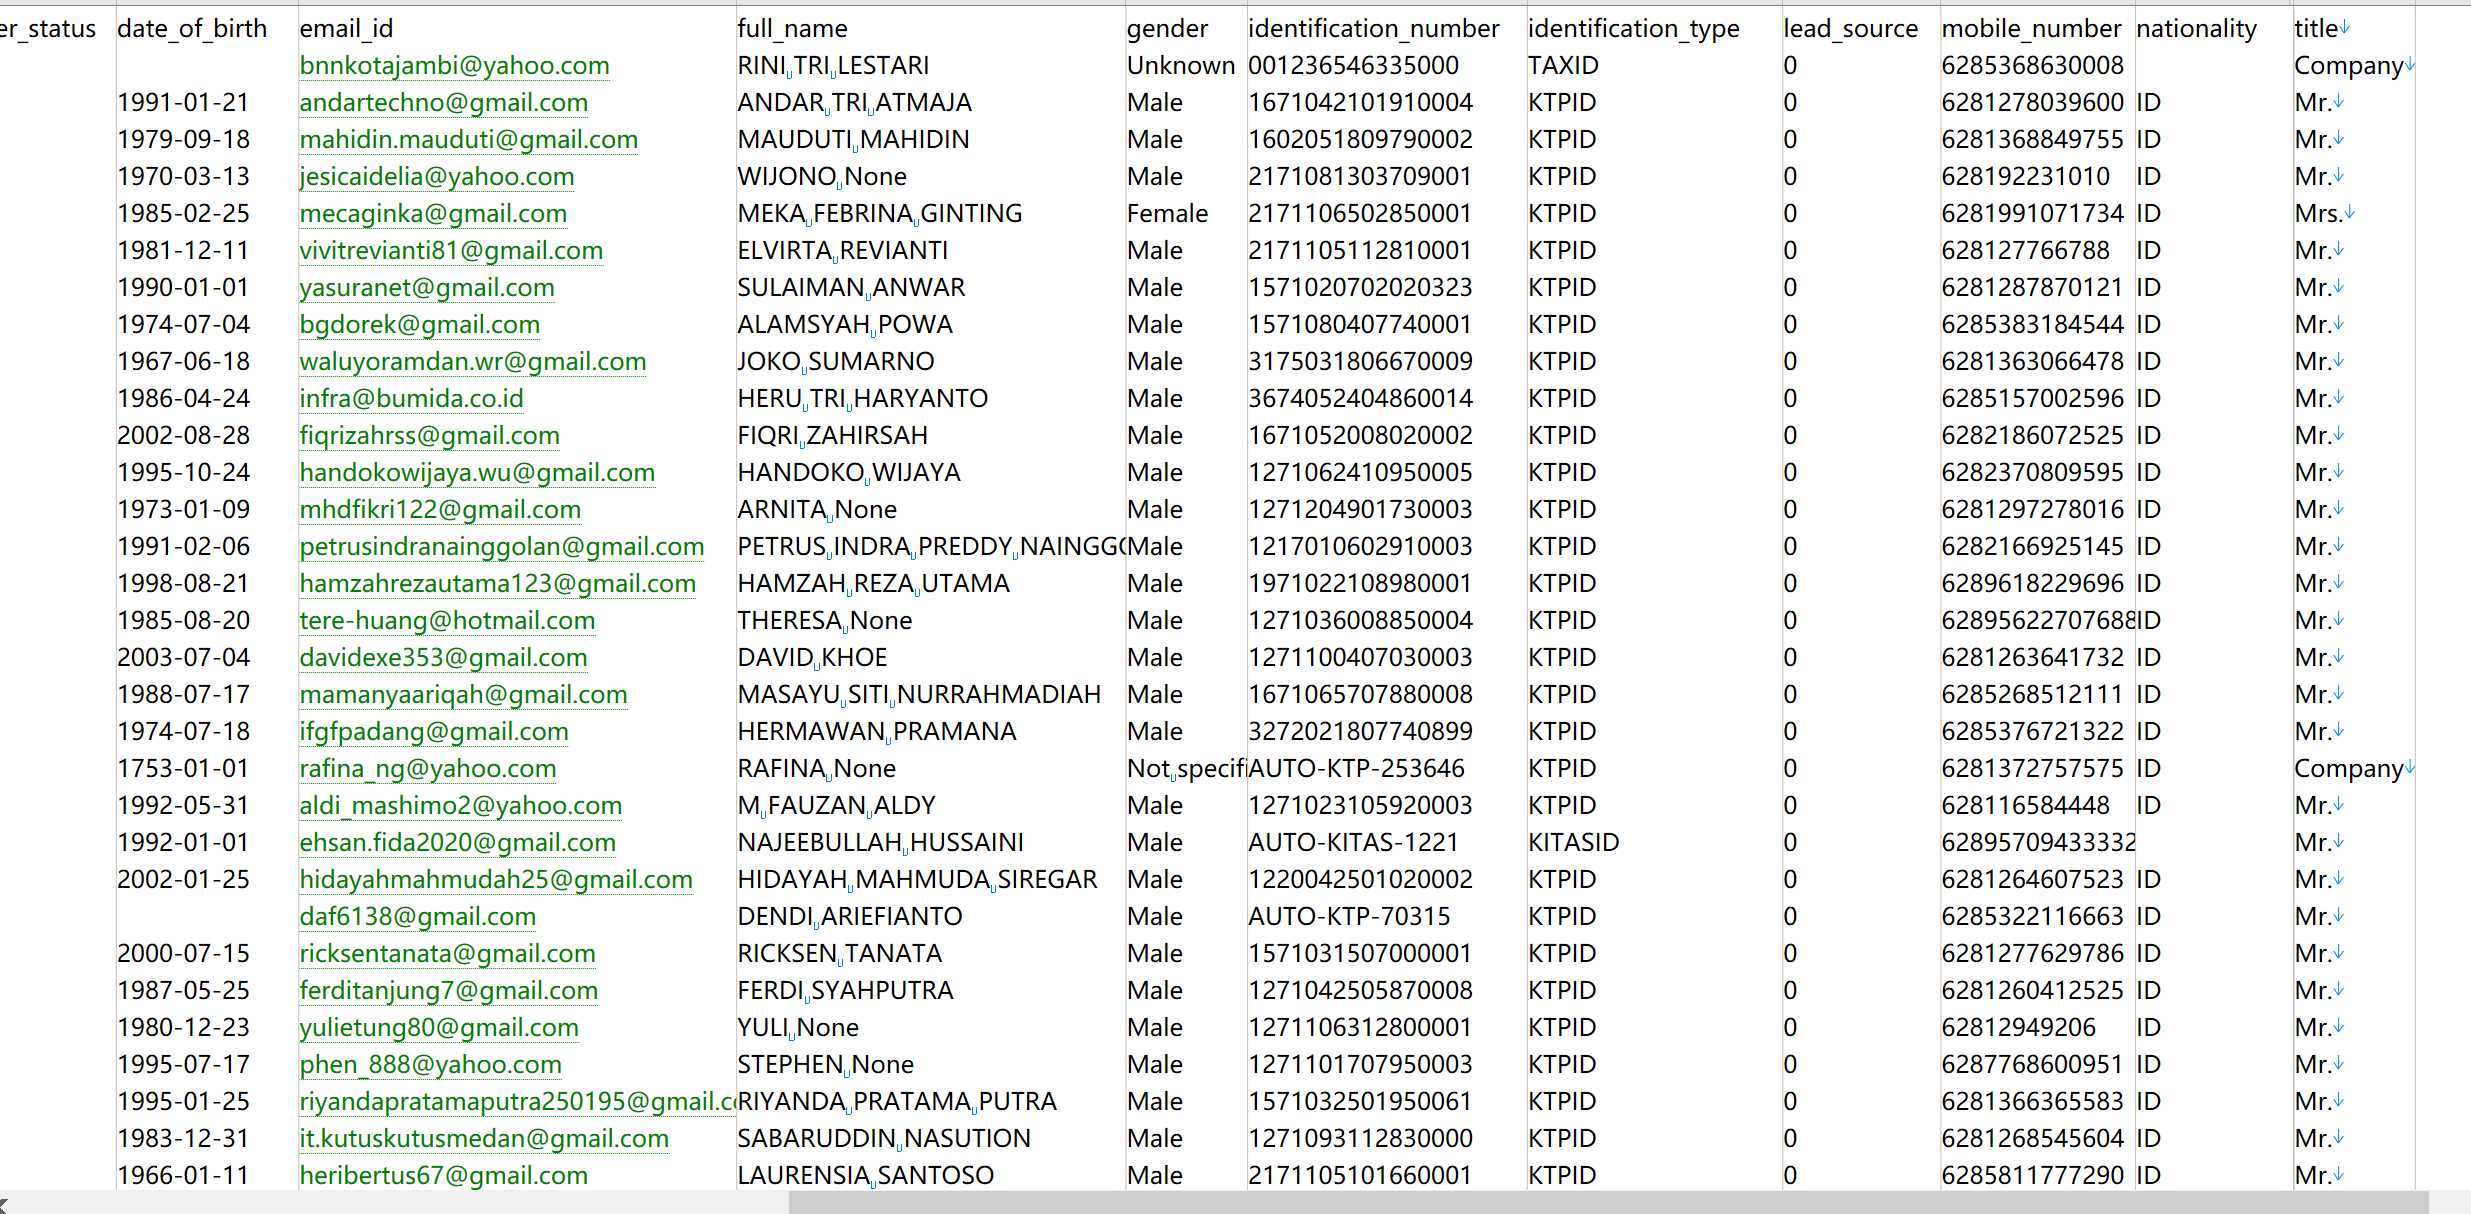2471x1214 pixels.
Task: Click the Female gender cell
Action: pos(1167,214)
